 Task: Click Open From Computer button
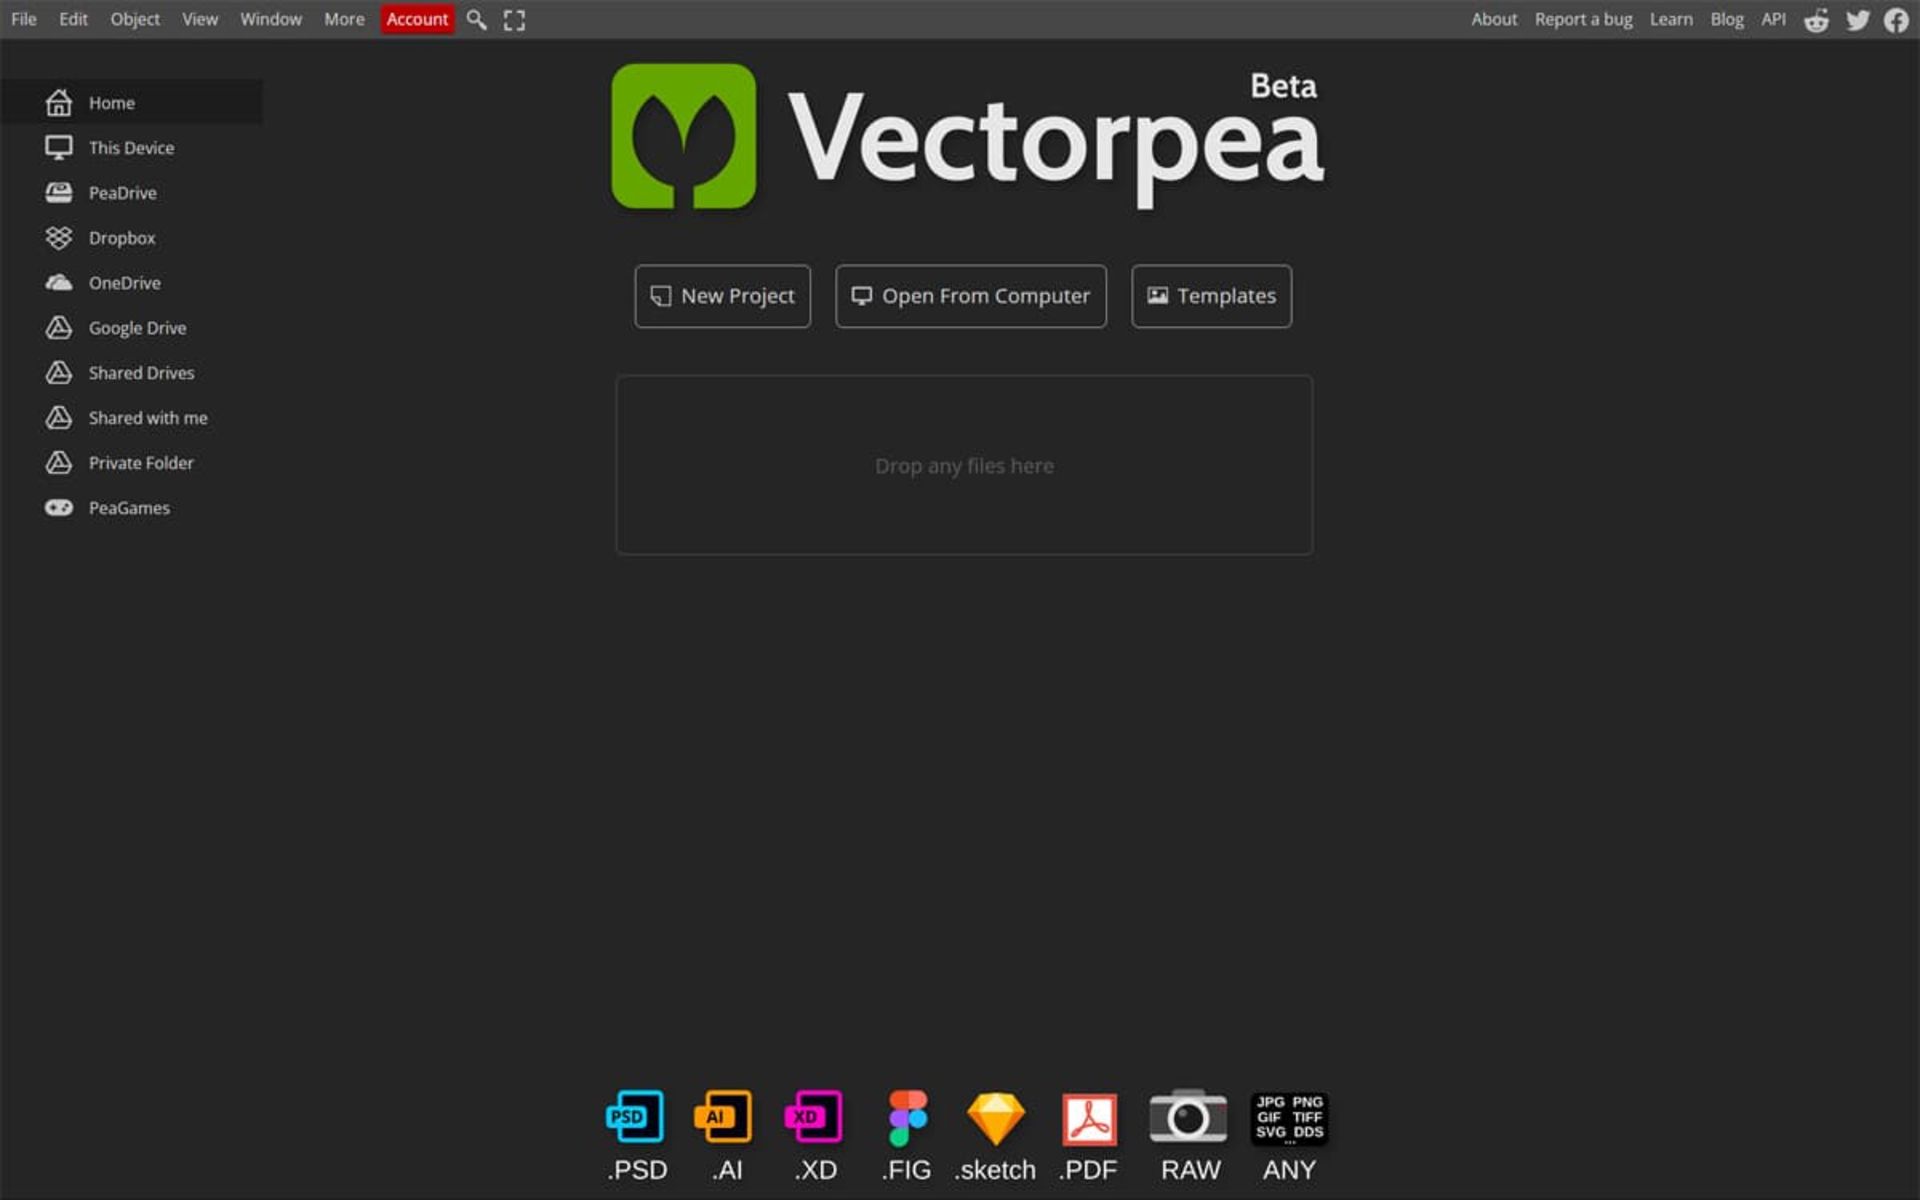[971, 296]
